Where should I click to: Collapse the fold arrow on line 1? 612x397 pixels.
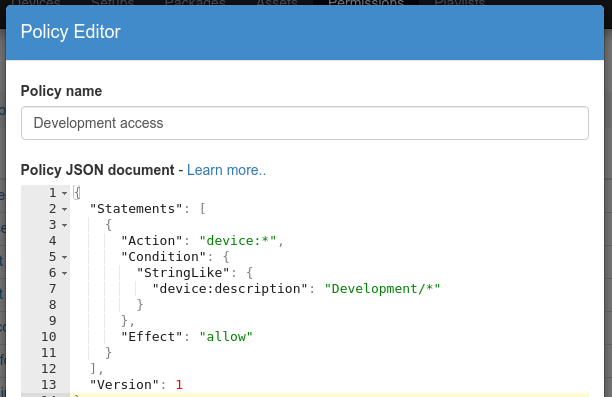64,193
